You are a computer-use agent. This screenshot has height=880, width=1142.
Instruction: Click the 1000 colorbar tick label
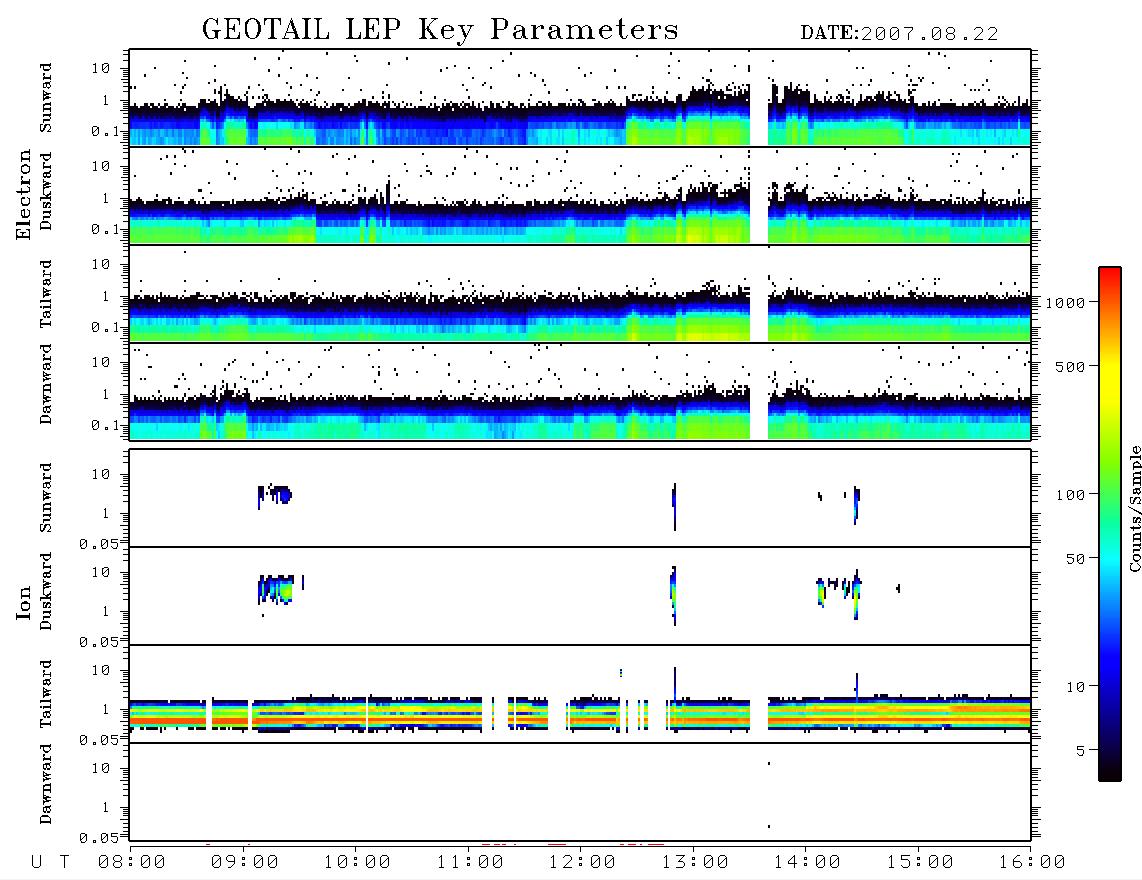point(1066,302)
